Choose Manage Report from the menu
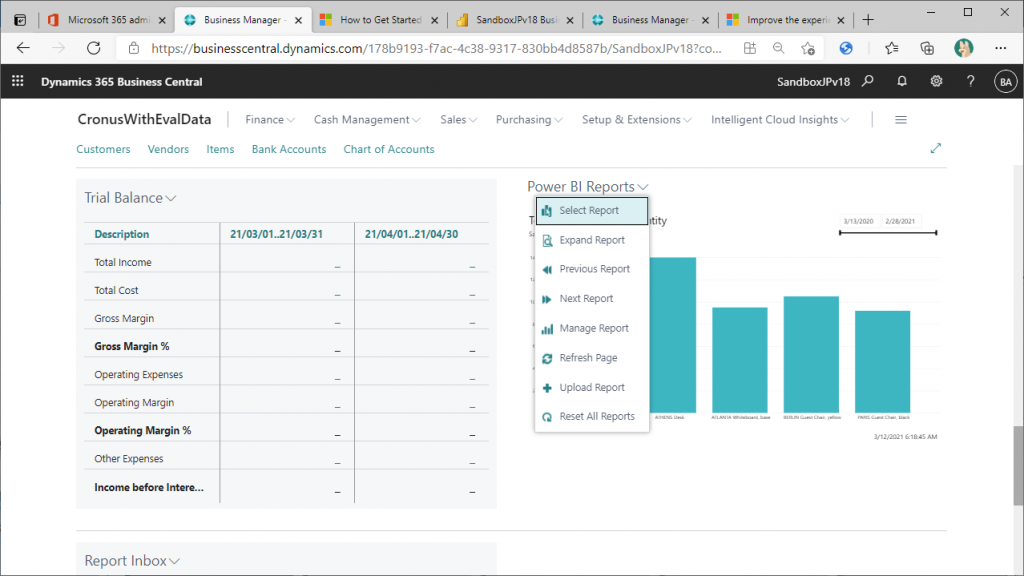This screenshot has width=1024, height=576. click(592, 328)
